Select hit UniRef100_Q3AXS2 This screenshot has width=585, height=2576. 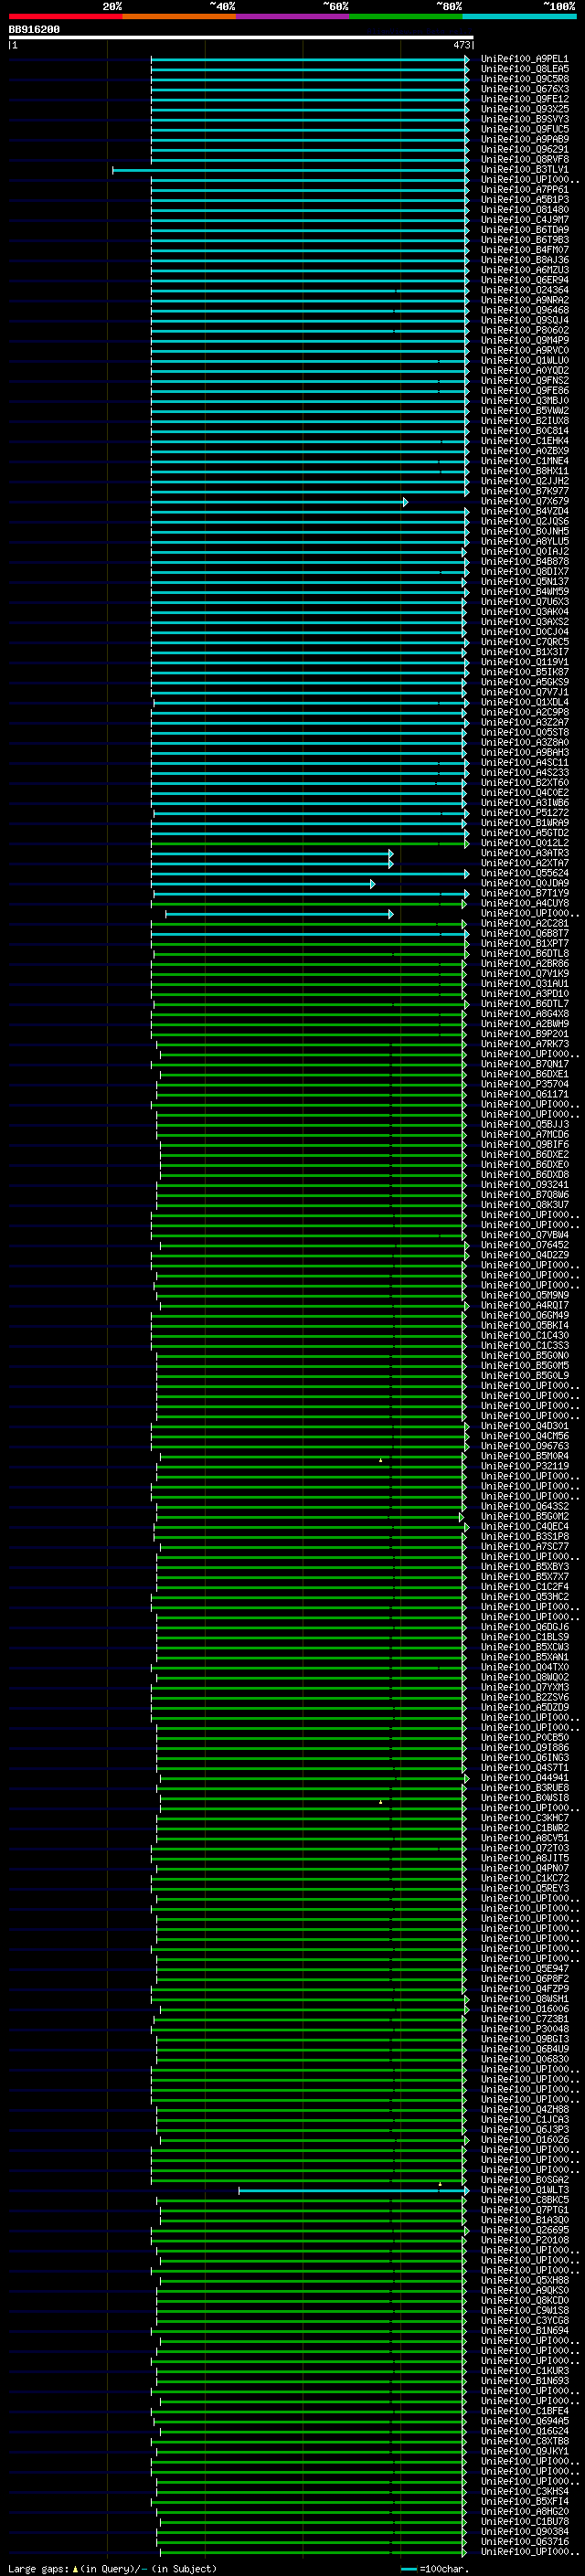[524, 622]
